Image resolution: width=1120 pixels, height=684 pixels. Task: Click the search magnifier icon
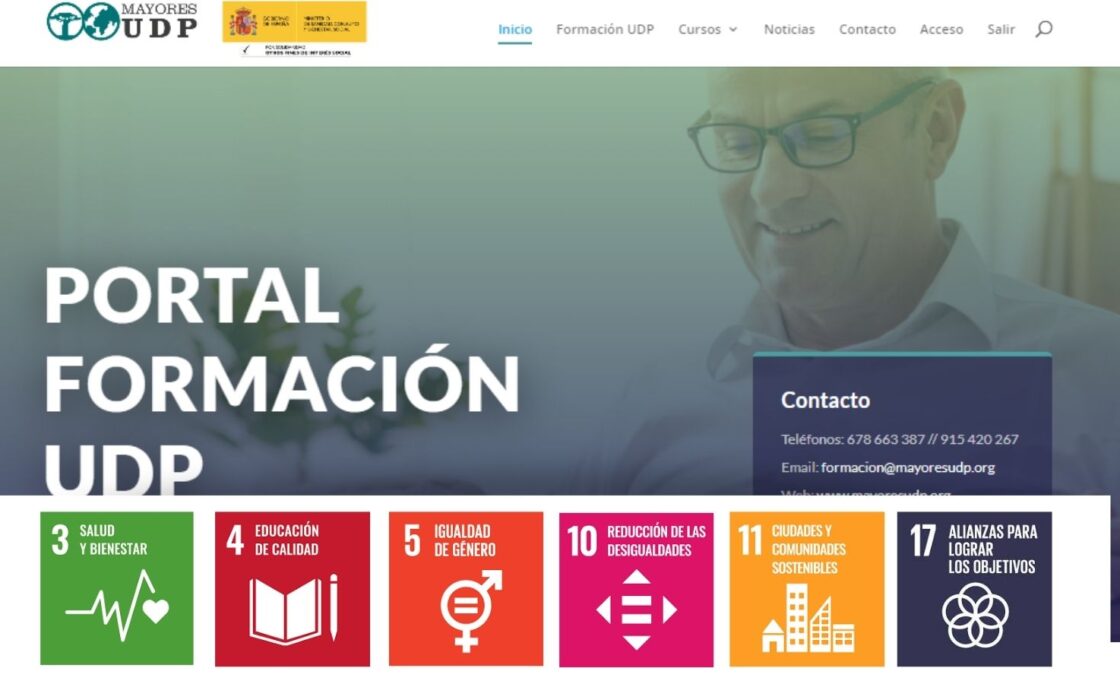click(1044, 29)
